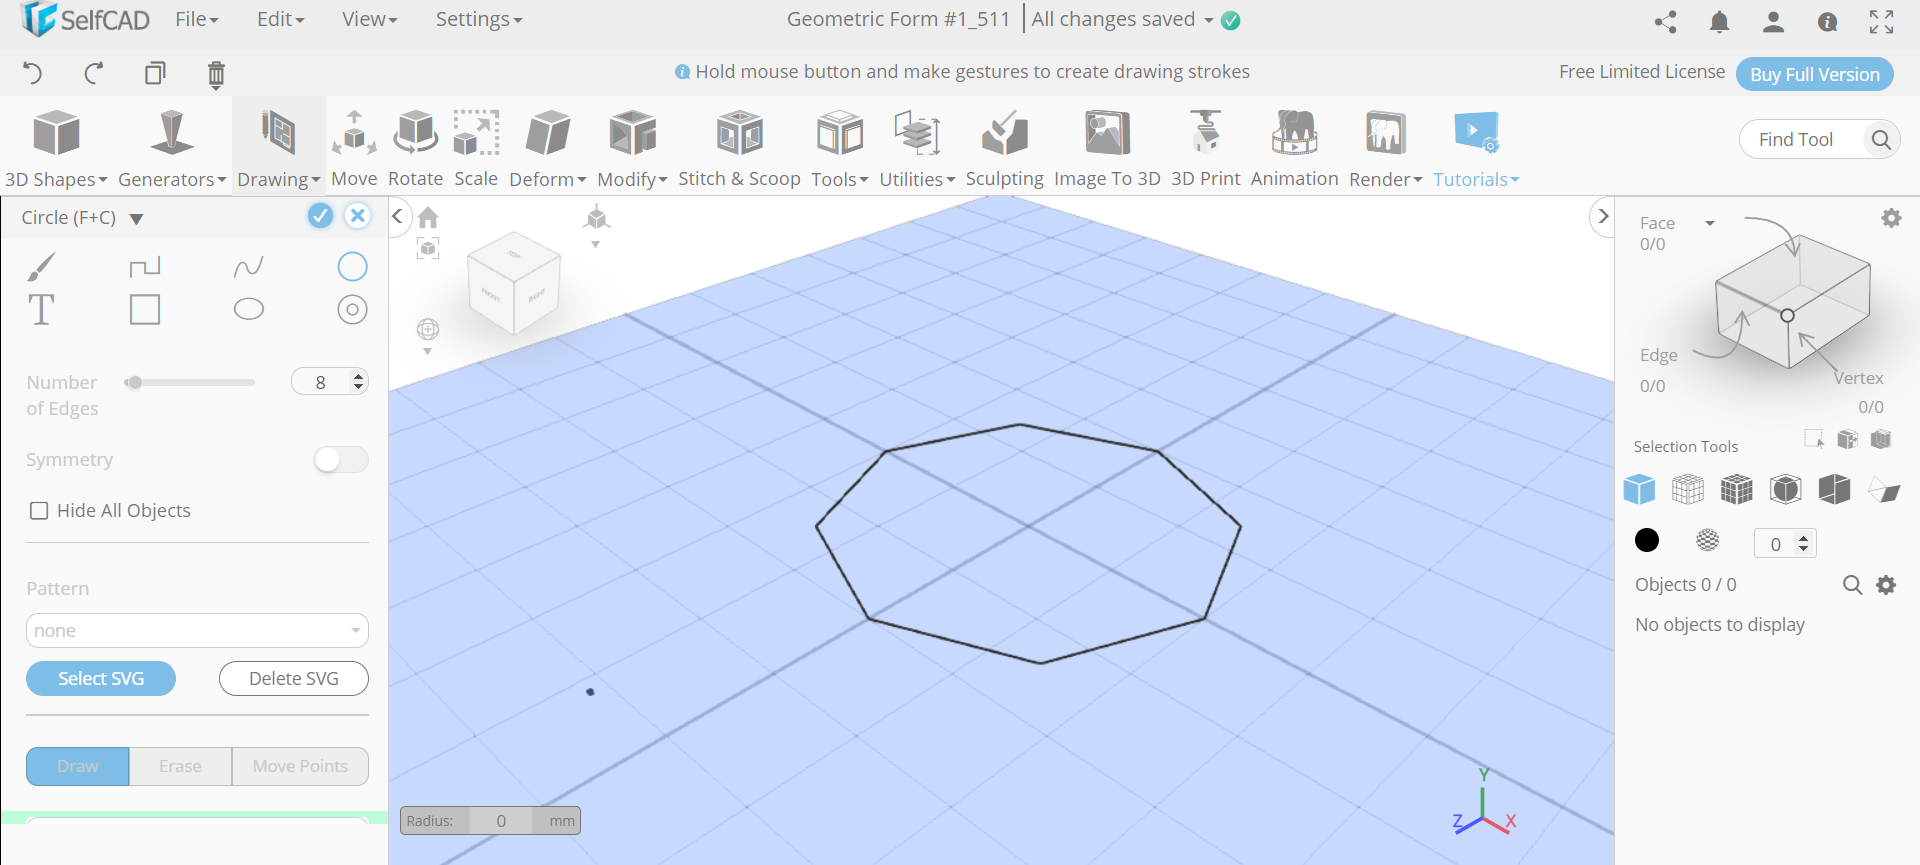This screenshot has height=865, width=1920.
Task: Open the Deform dropdown
Action: coord(548,148)
